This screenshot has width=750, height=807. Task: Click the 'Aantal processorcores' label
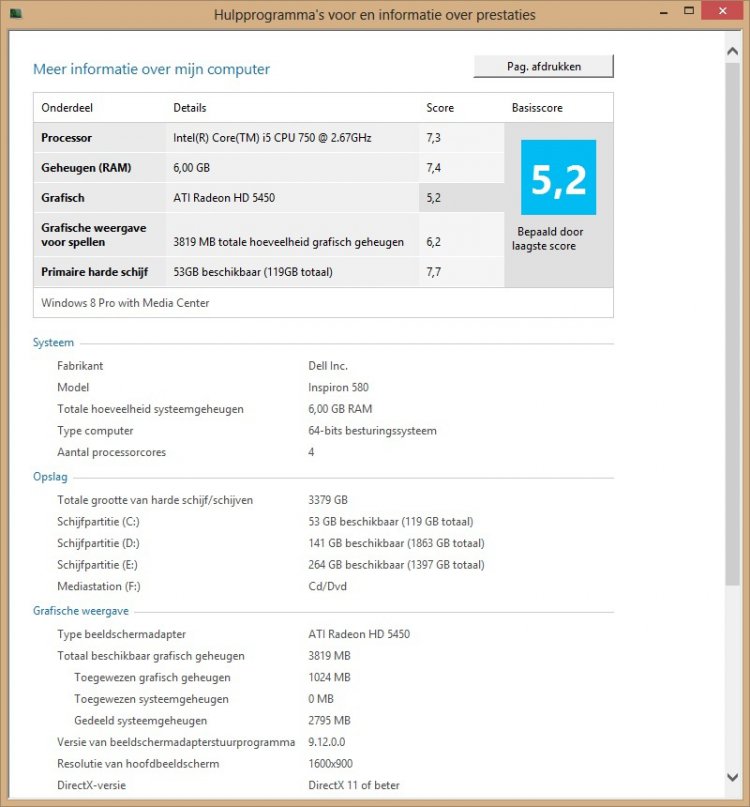pyautogui.click(x=111, y=452)
